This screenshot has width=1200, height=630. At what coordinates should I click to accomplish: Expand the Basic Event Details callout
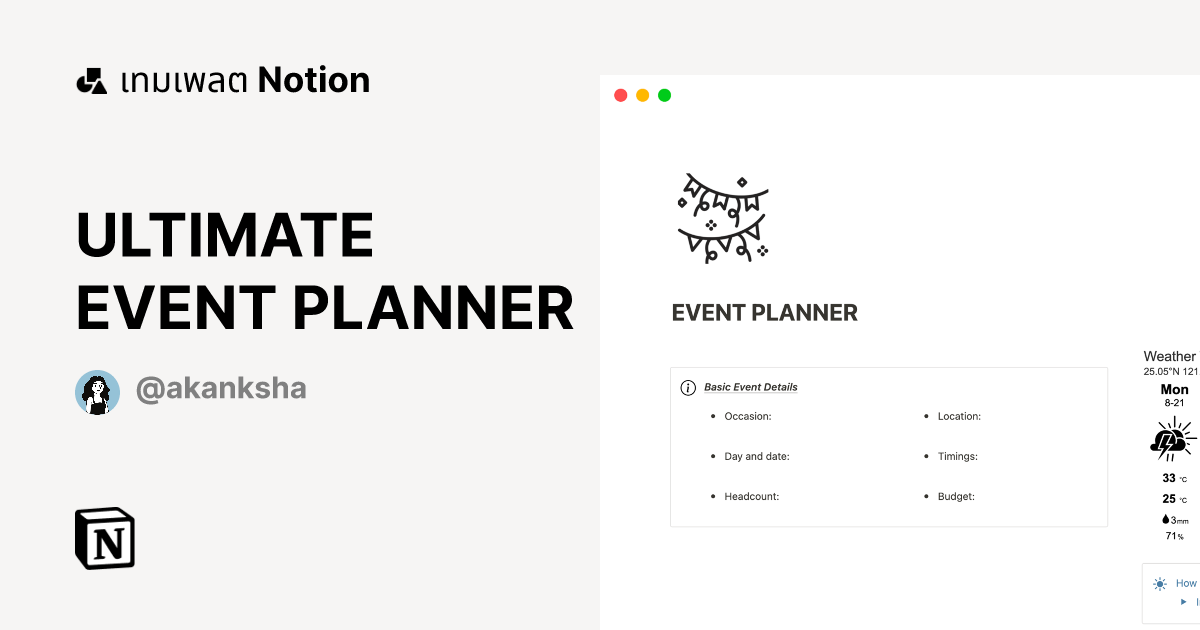[750, 387]
